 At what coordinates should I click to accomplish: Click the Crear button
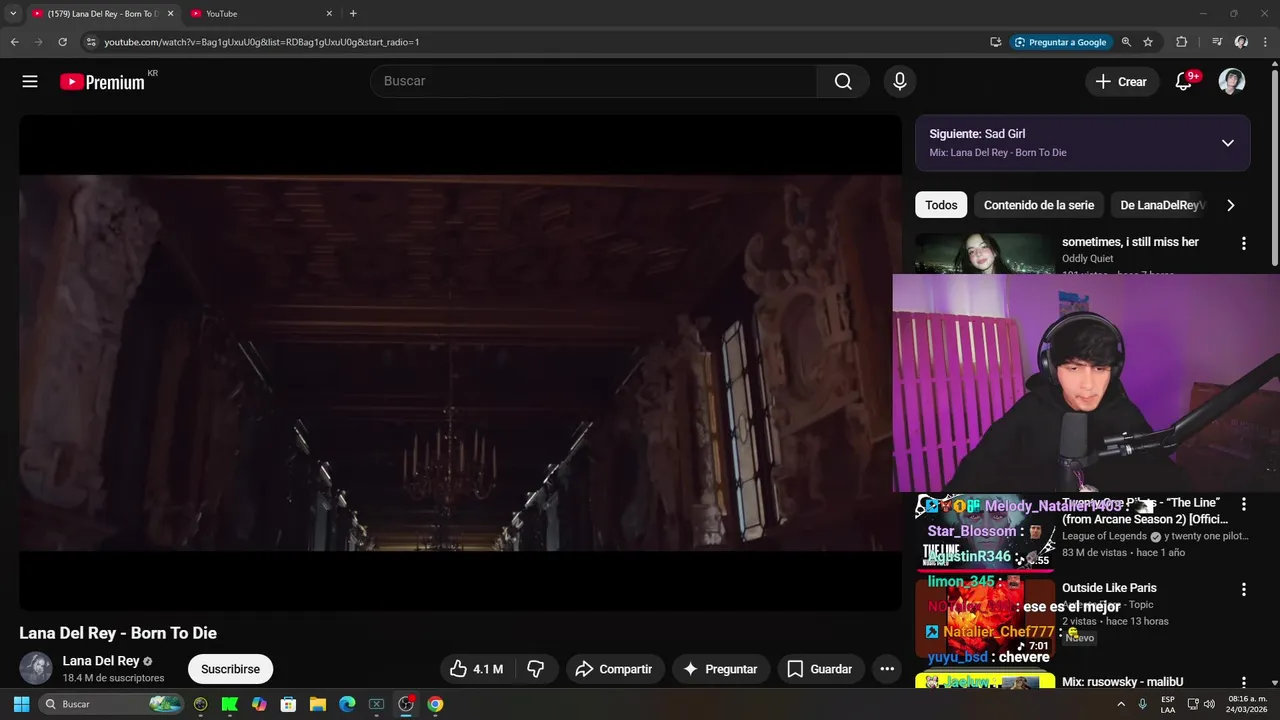(x=1121, y=82)
